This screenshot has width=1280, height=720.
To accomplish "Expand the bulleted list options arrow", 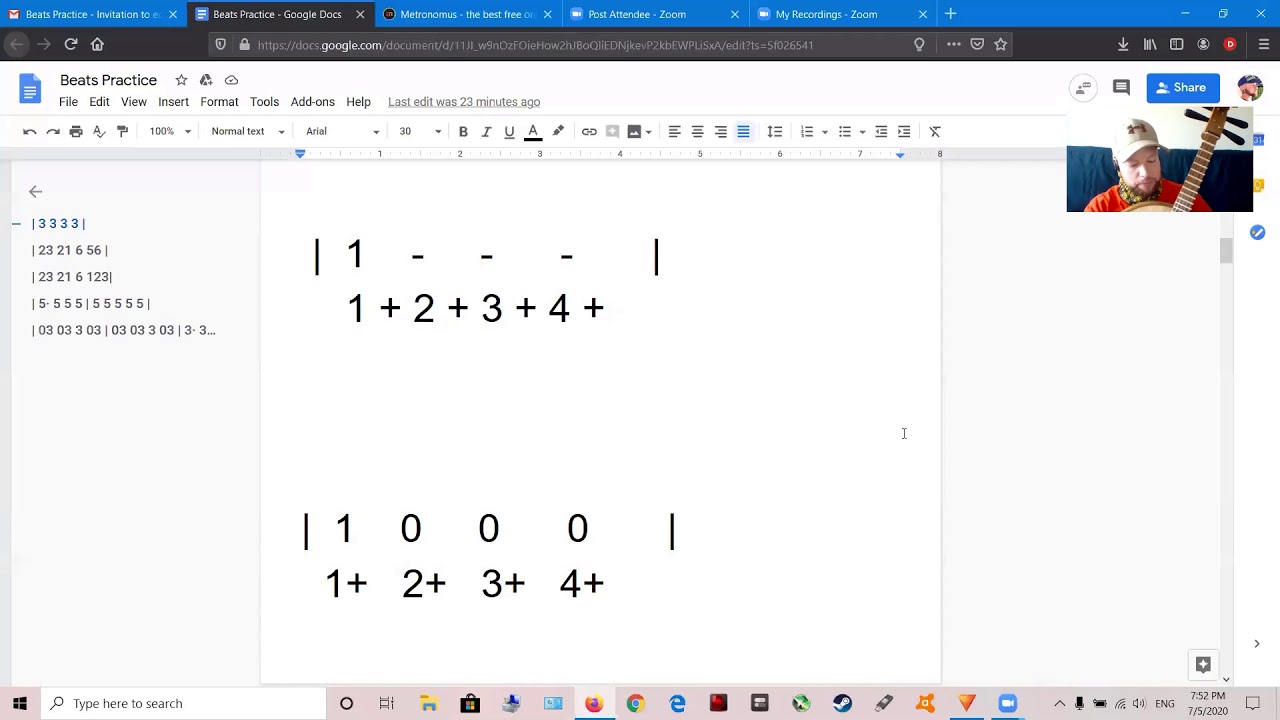I will click(x=862, y=131).
